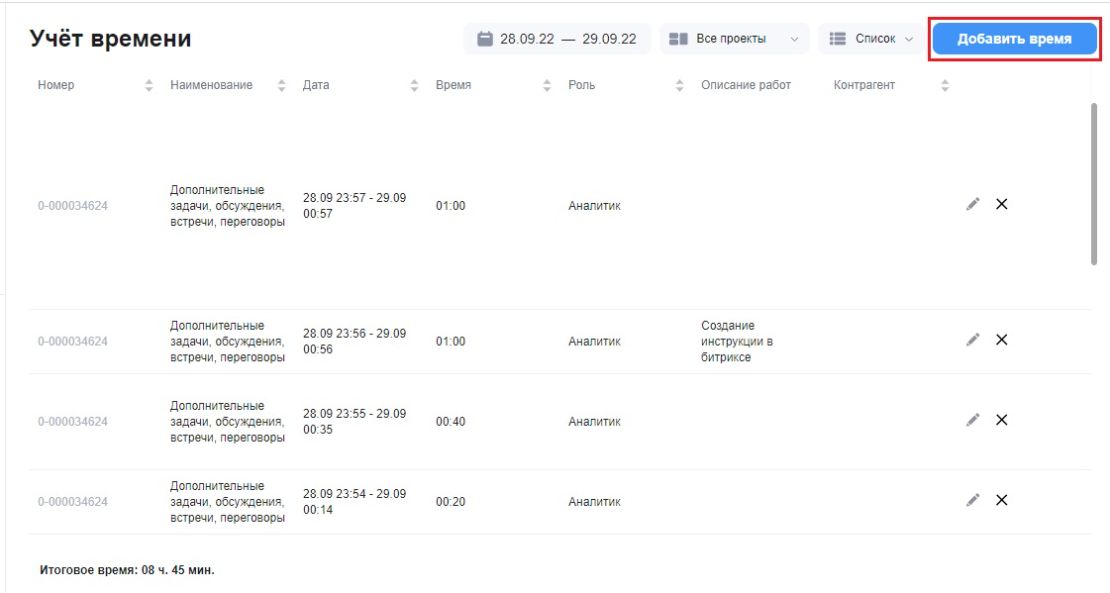Sort by the 'Время' column arrows
1110x593 pixels.
pos(547,86)
